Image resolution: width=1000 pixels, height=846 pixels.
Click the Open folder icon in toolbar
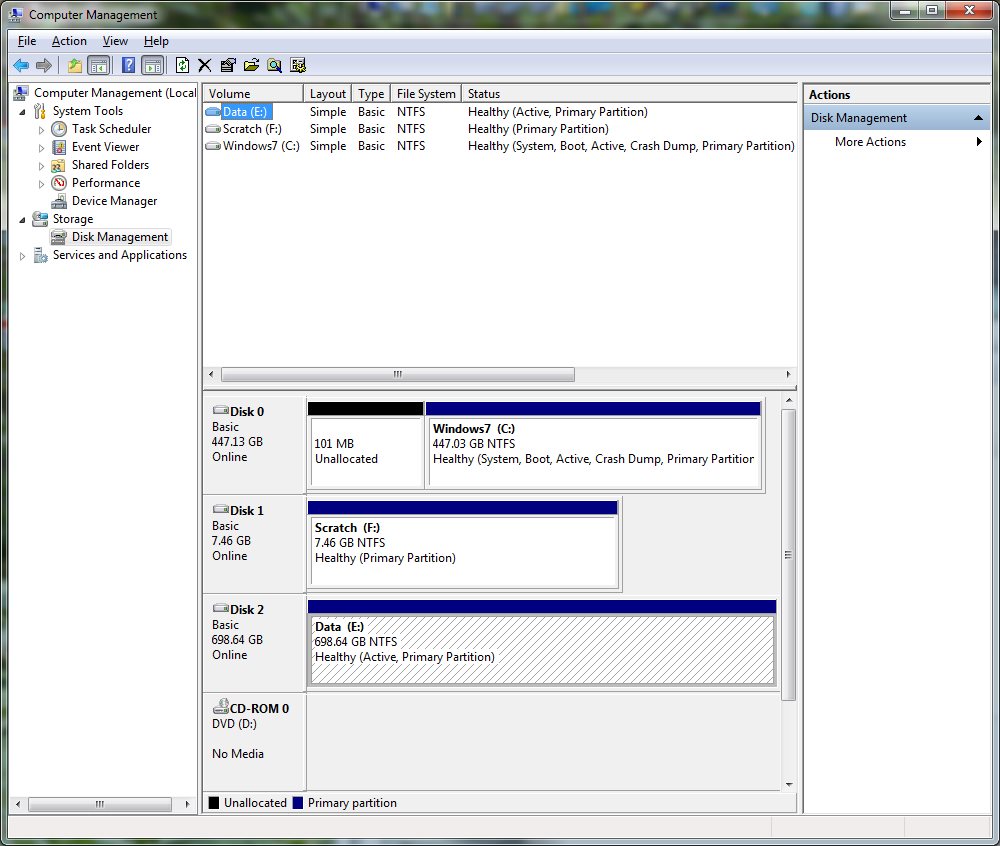pos(251,65)
